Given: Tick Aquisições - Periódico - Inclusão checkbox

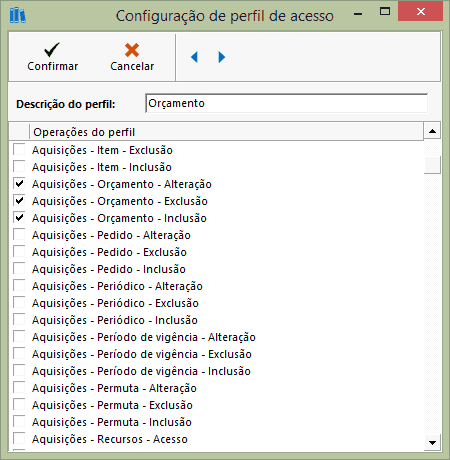Looking at the screenshot, I should pyautogui.click(x=19, y=320).
